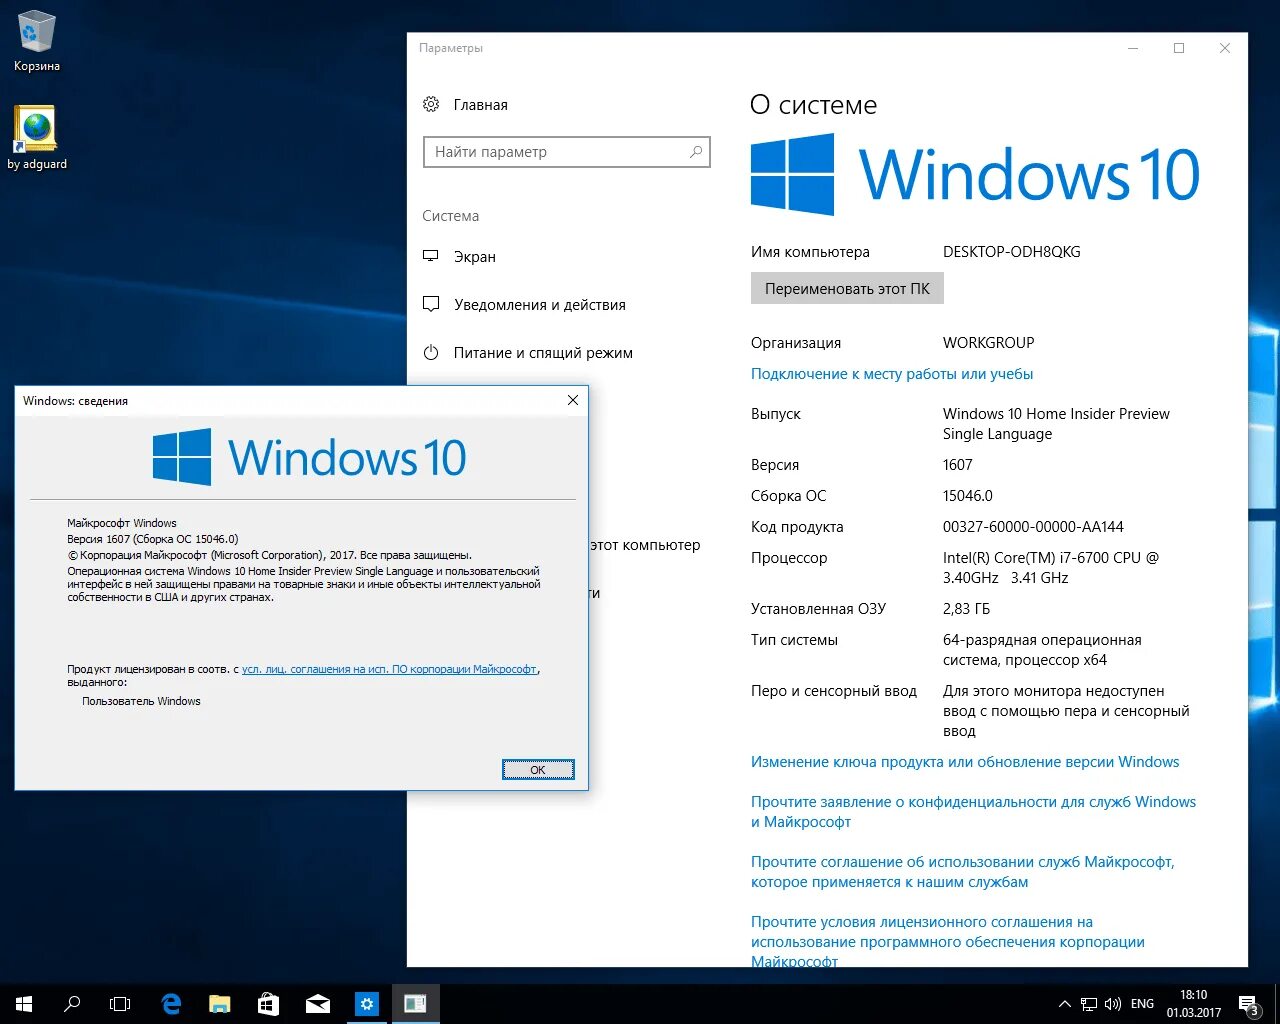Open the Mail app from taskbar
This screenshot has width=1280, height=1024.
point(317,1004)
